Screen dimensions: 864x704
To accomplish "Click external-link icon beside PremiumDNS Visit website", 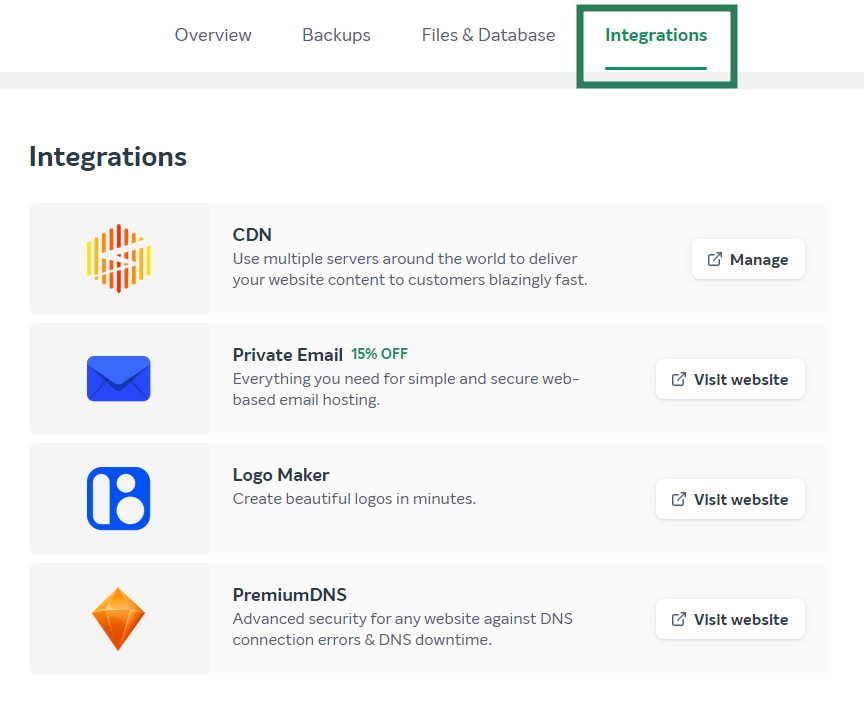I will (x=679, y=619).
